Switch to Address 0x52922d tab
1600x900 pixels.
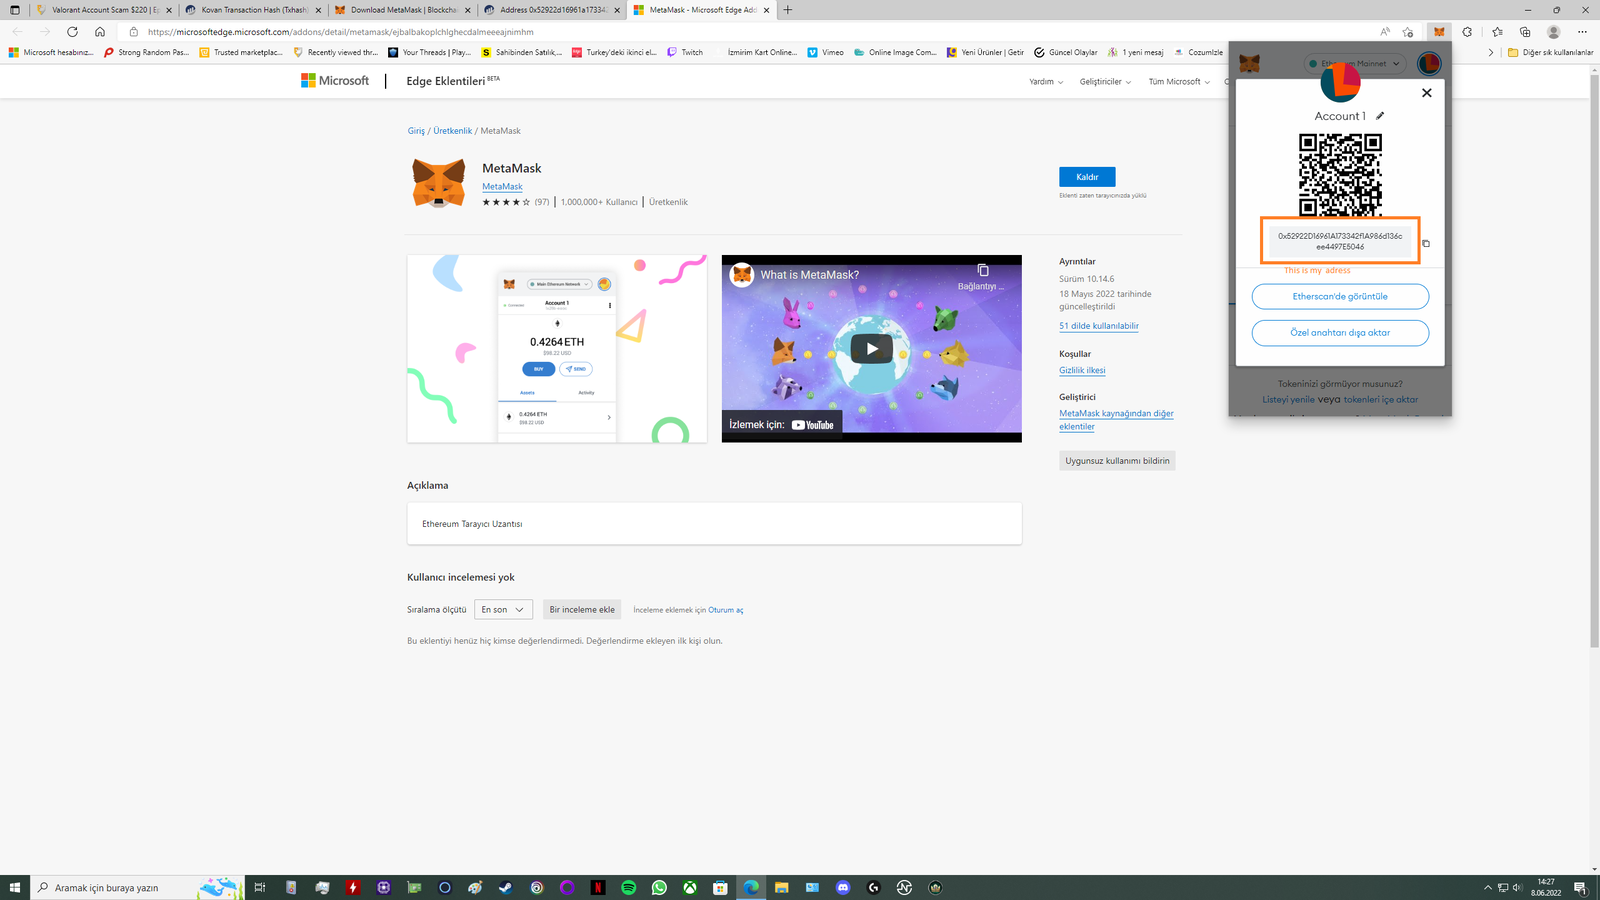tap(551, 10)
